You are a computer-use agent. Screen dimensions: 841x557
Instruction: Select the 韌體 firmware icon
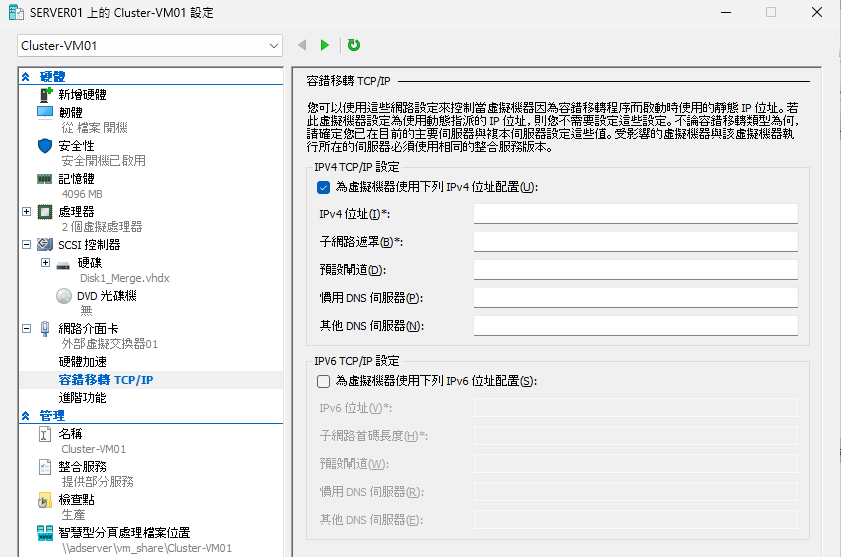click(x=44, y=112)
